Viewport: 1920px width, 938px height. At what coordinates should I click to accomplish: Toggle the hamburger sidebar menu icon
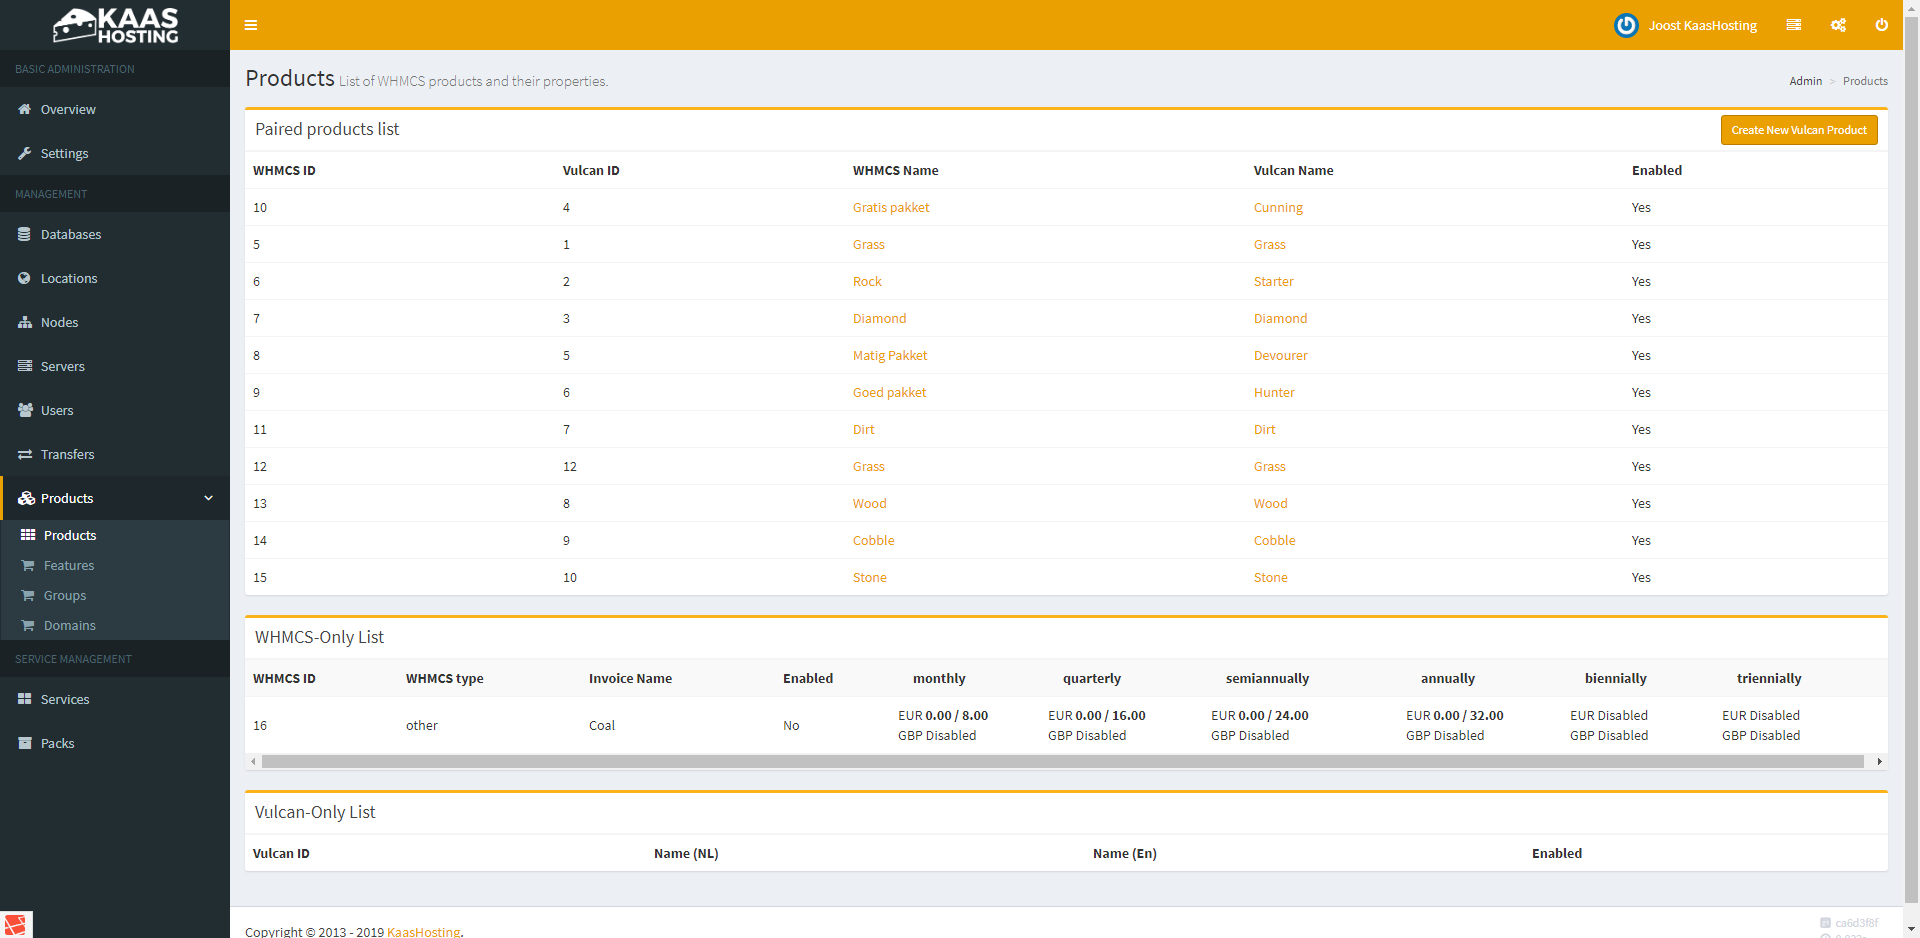[251, 25]
